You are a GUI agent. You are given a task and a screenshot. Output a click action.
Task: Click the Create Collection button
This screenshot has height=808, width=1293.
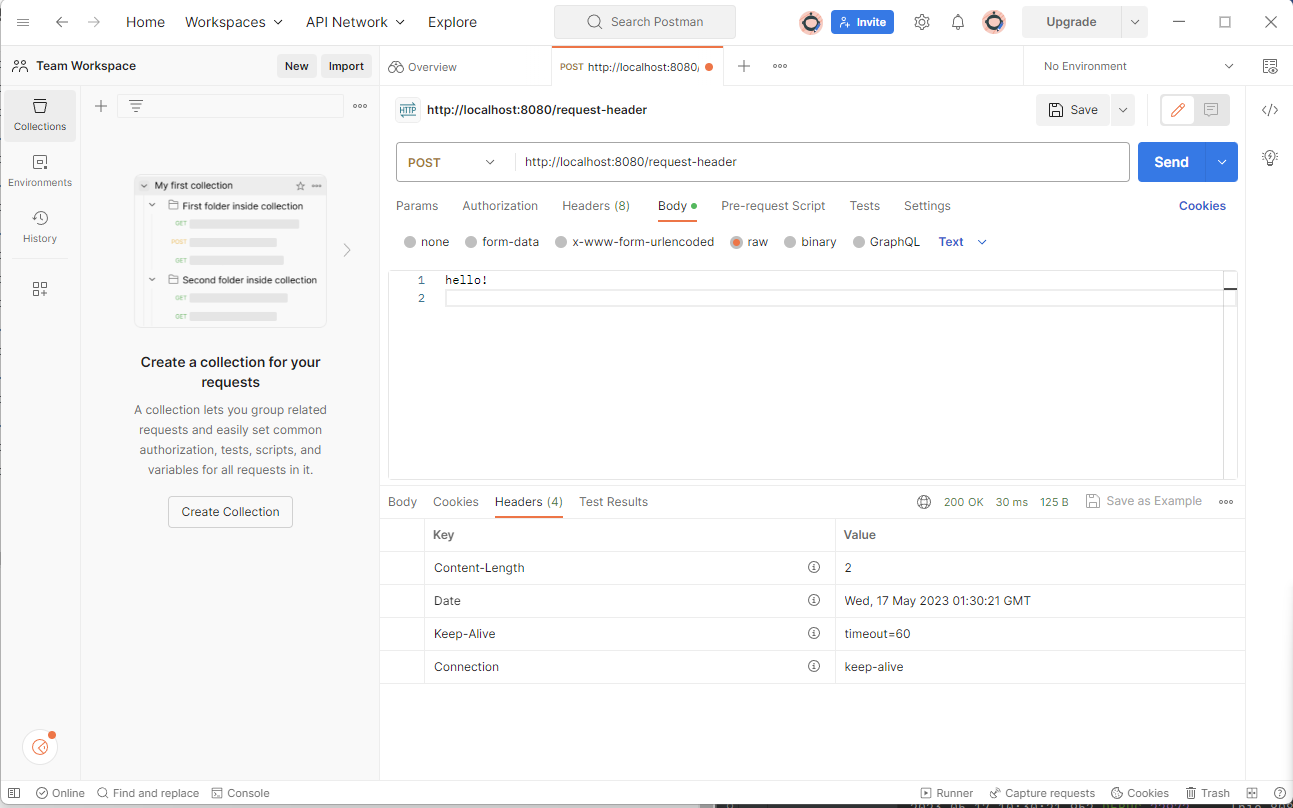pos(230,512)
